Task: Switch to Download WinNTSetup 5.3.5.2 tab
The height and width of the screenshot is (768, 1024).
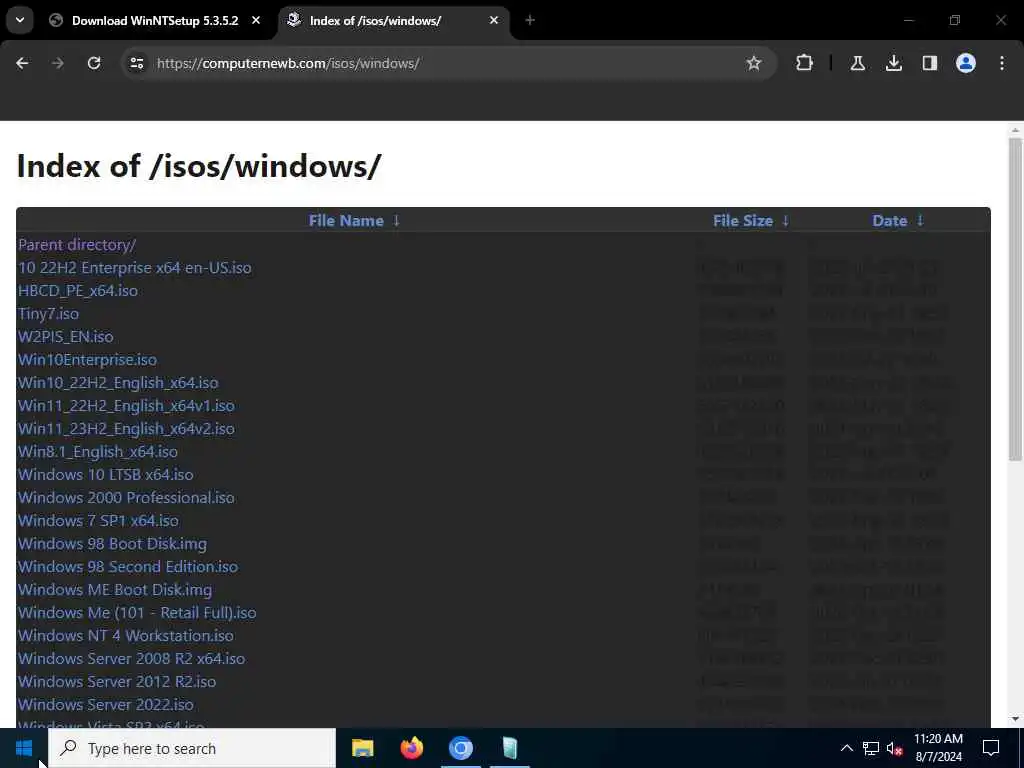Action: [155, 20]
